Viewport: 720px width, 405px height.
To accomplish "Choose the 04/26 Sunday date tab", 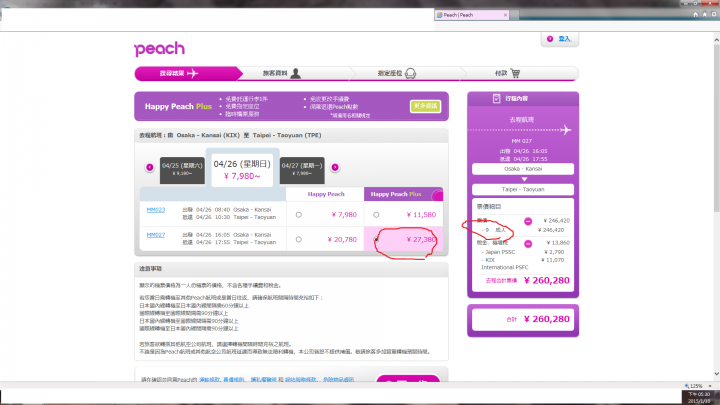I will click(242, 170).
